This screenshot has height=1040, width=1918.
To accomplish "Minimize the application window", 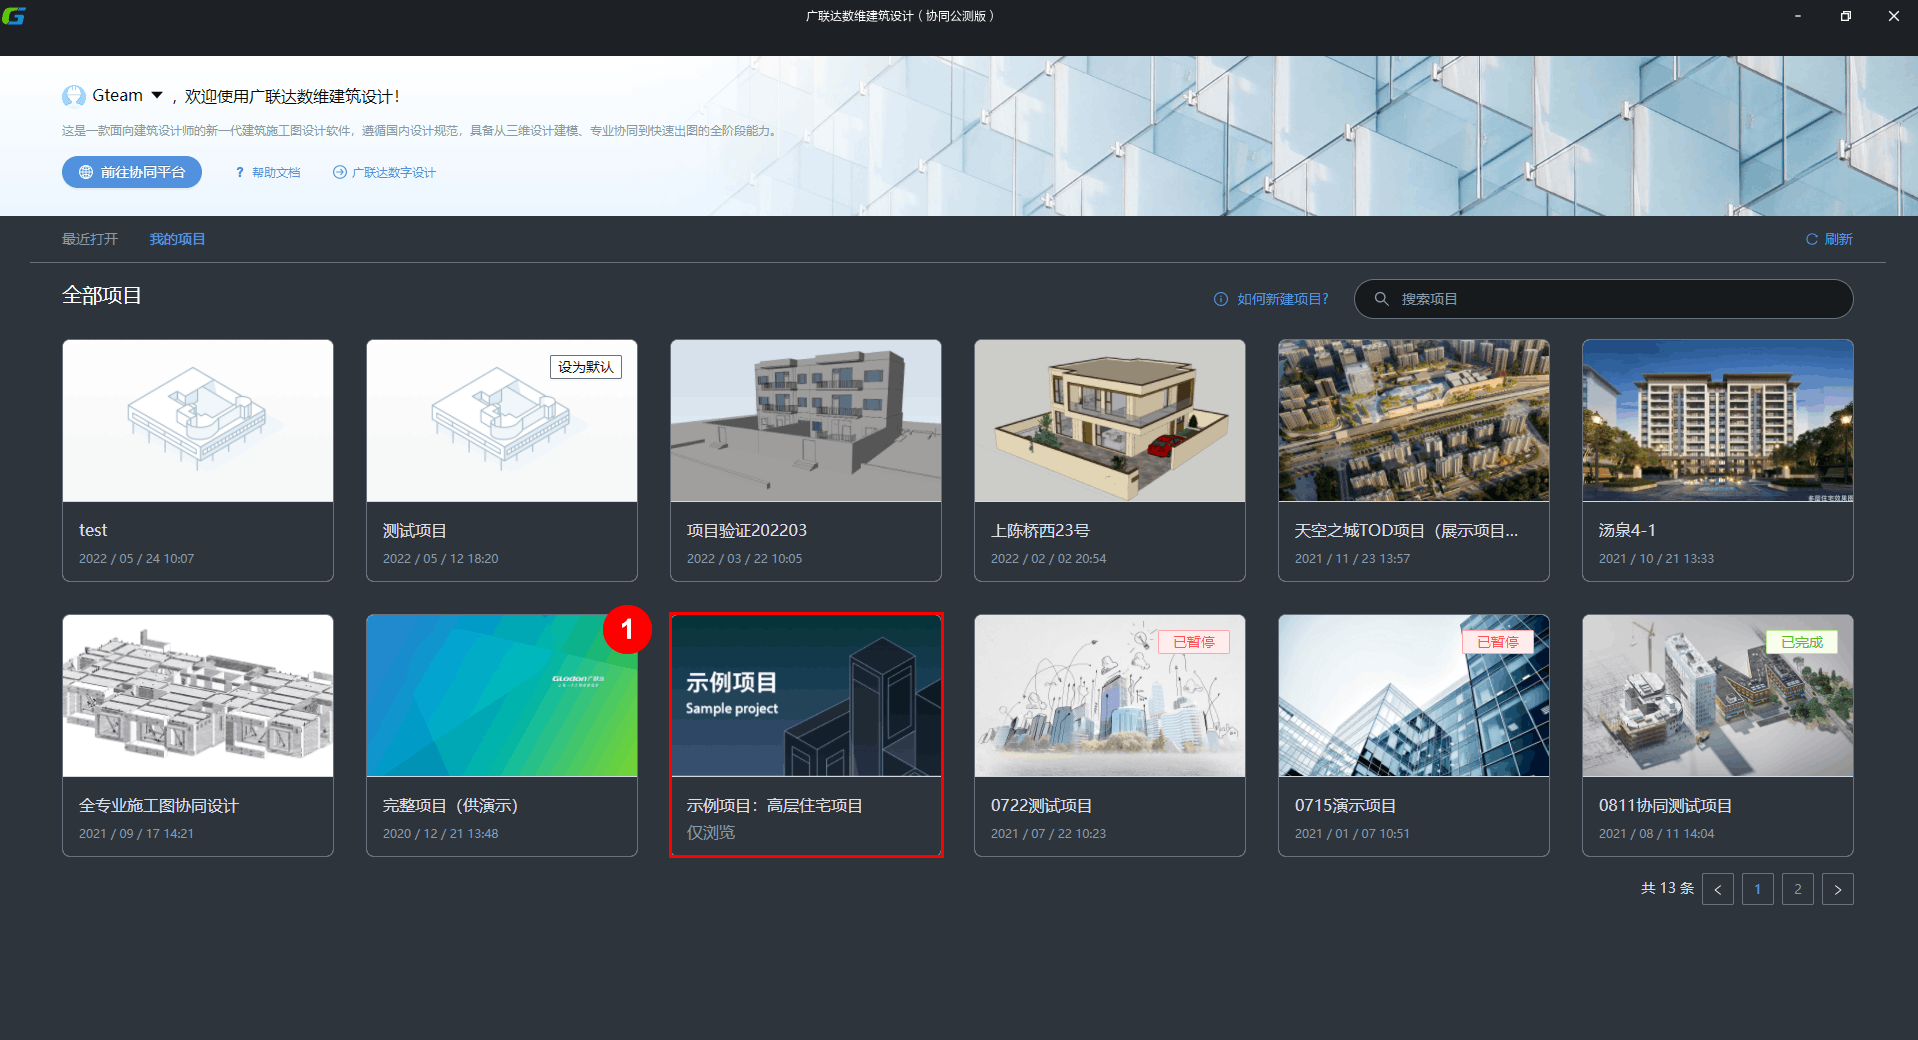I will pyautogui.click(x=1798, y=16).
